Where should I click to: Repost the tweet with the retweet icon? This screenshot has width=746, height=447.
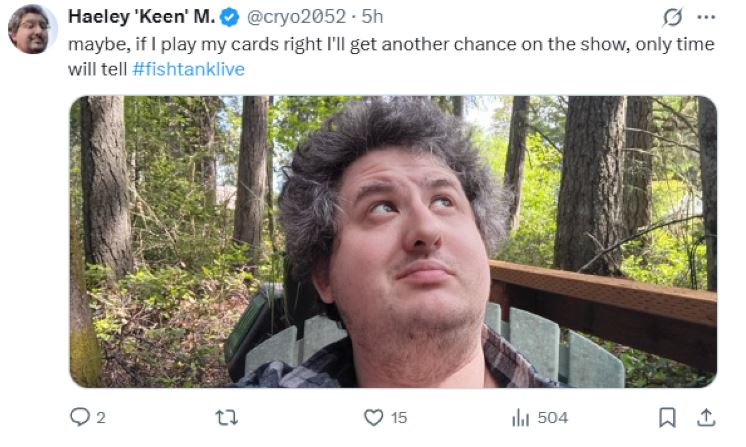pyautogui.click(x=226, y=418)
